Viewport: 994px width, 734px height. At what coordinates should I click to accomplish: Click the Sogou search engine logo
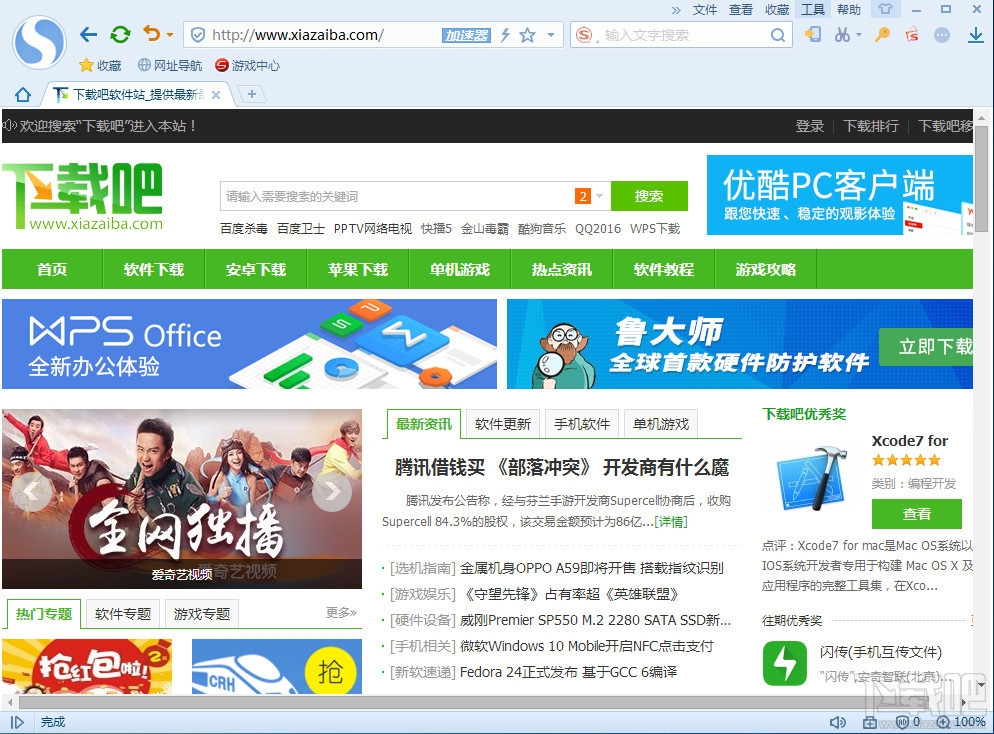click(584, 35)
